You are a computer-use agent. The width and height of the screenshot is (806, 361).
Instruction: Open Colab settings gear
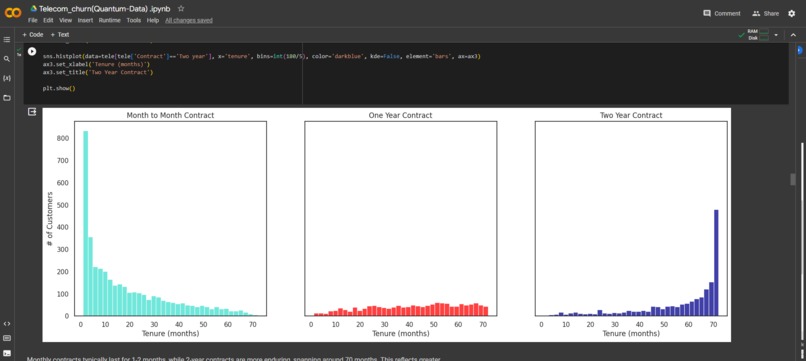[x=792, y=13]
